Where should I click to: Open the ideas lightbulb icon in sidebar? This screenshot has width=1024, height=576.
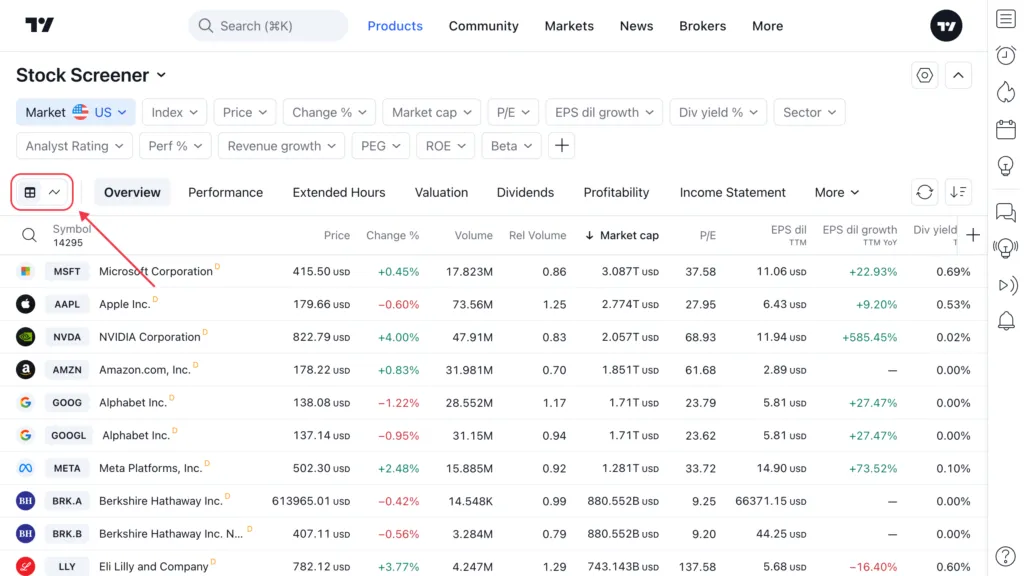point(1006,166)
